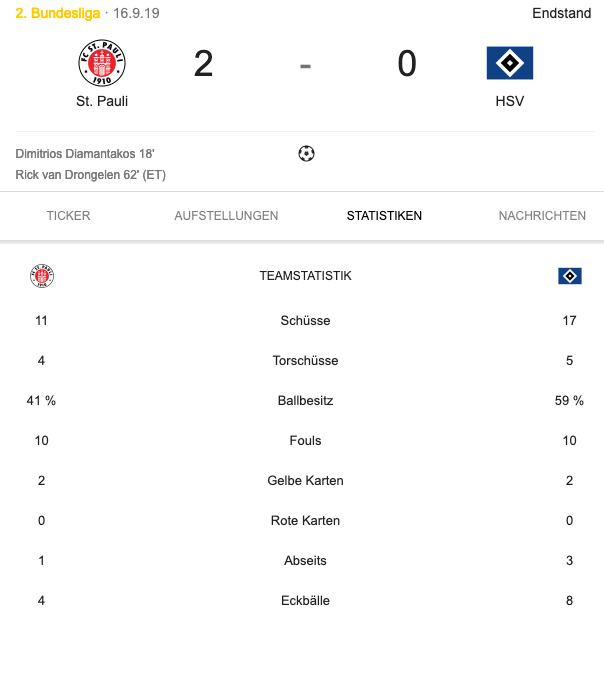Screen dimensions: 604x673
Task: Click the Eckbälle statistic label
Action: (x=305, y=600)
